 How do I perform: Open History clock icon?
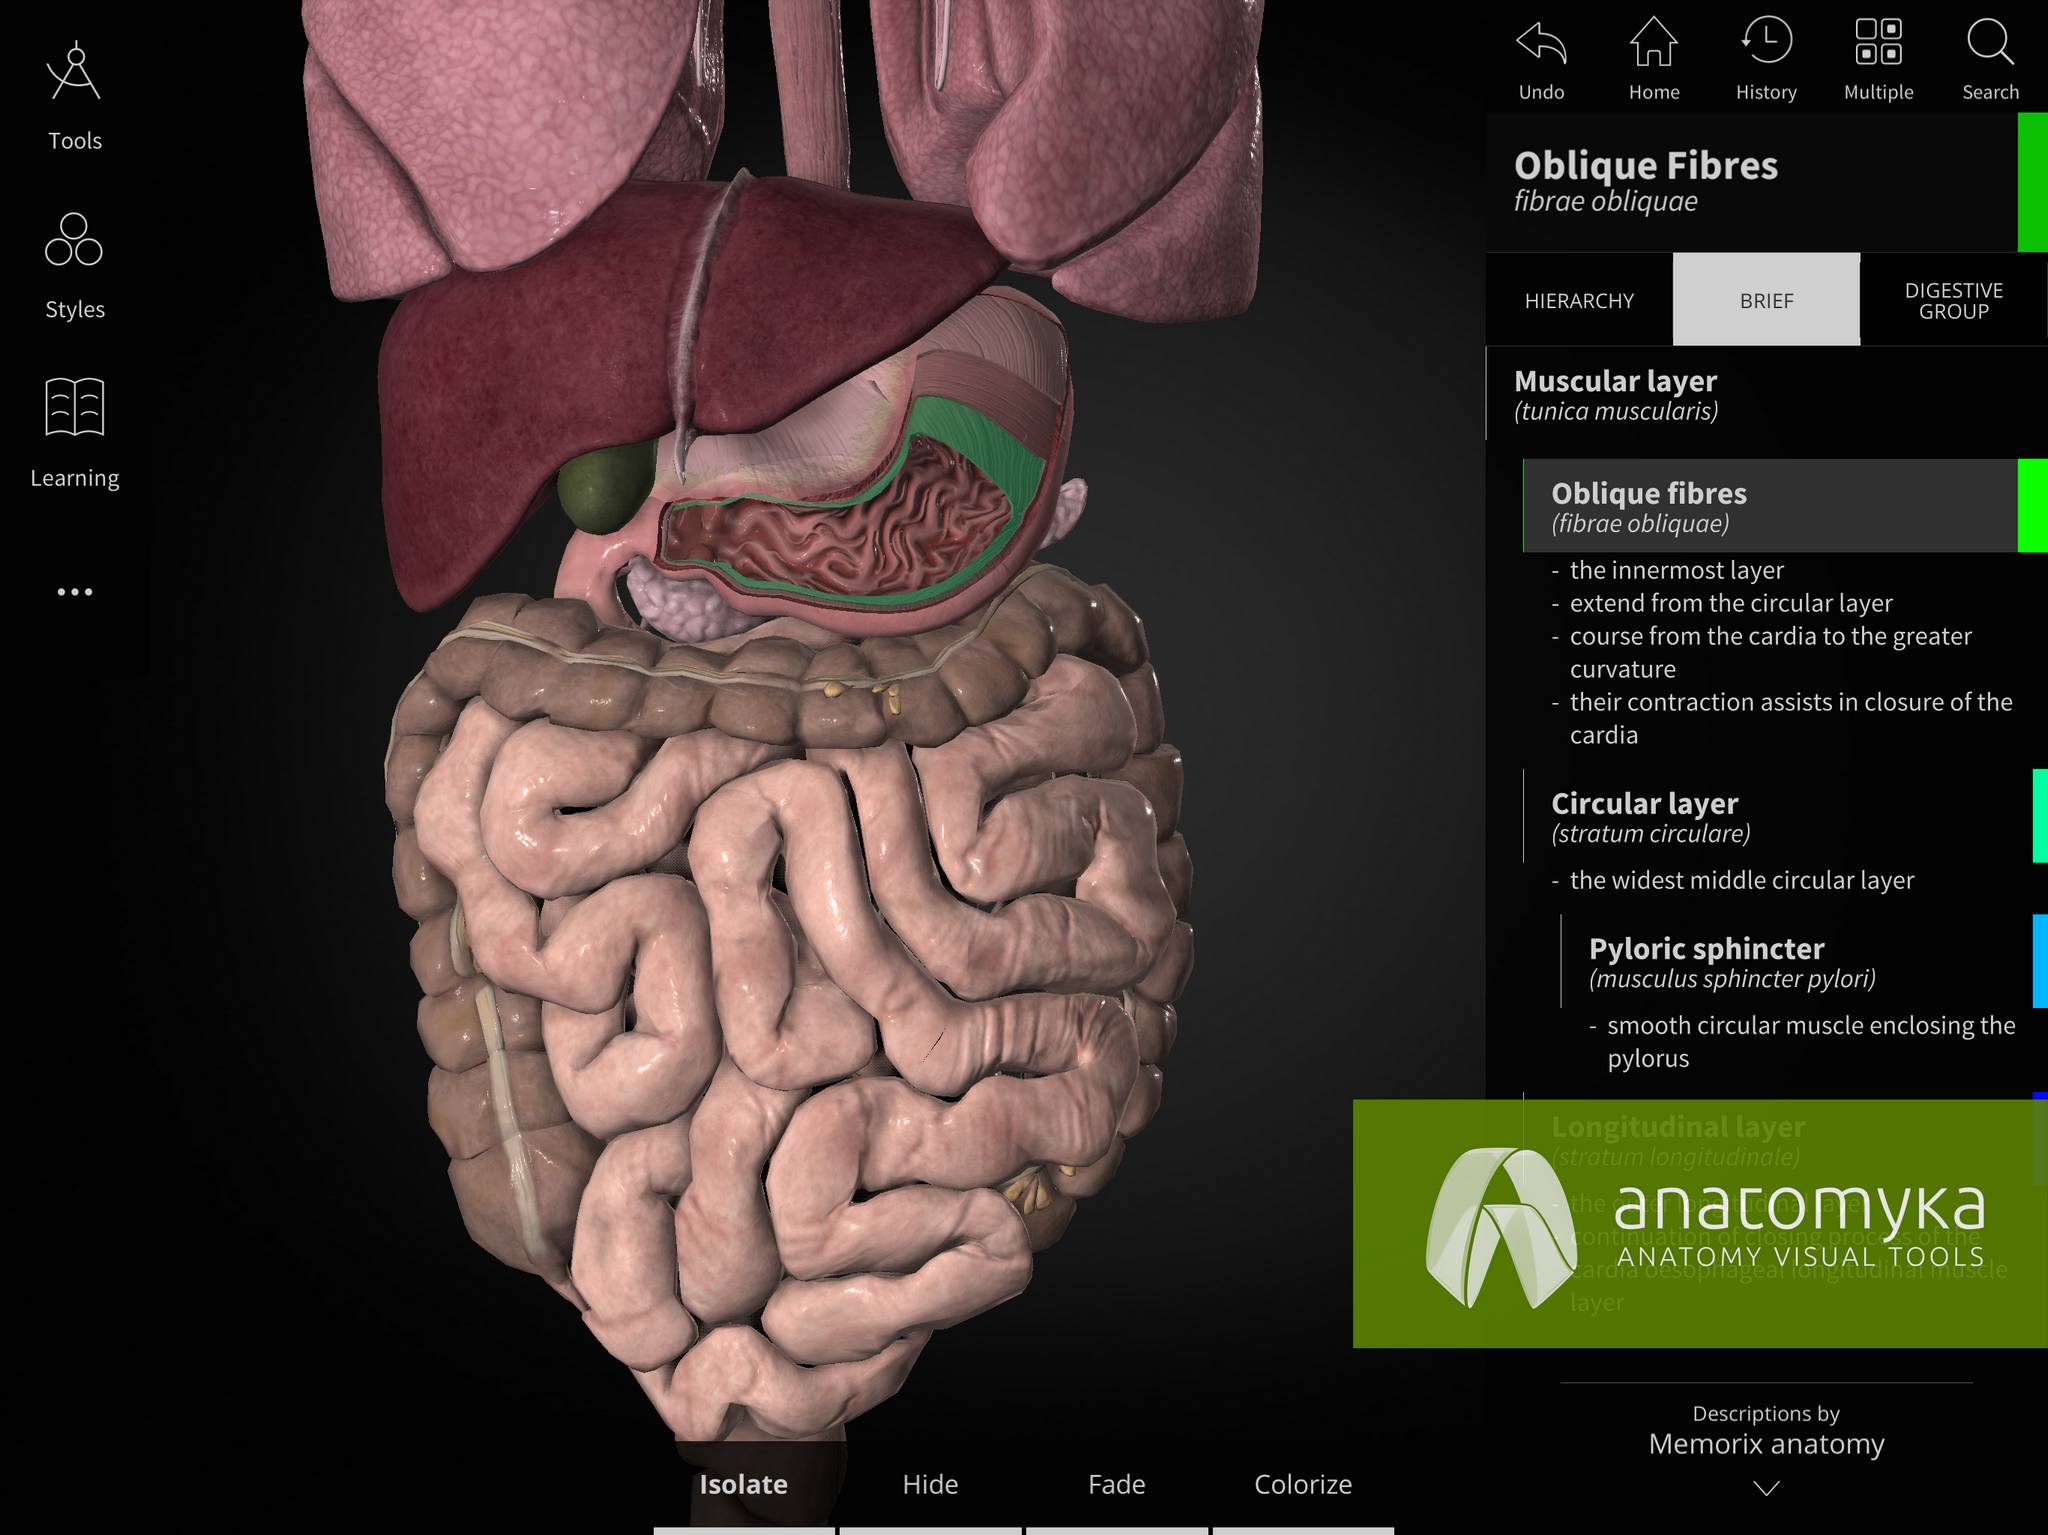pyautogui.click(x=1766, y=42)
